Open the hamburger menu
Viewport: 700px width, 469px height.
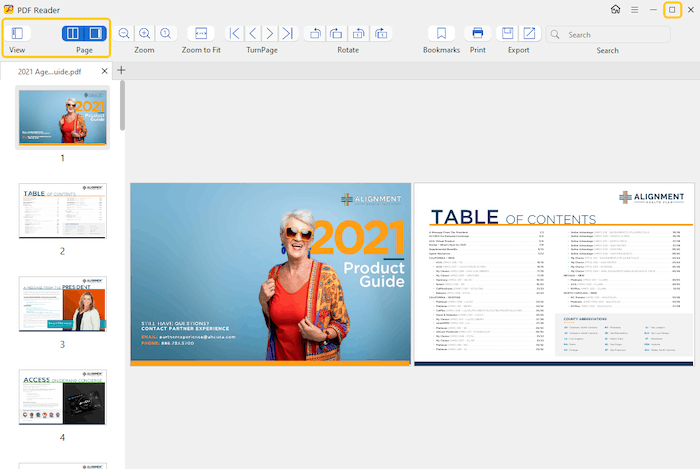pyautogui.click(x=634, y=9)
